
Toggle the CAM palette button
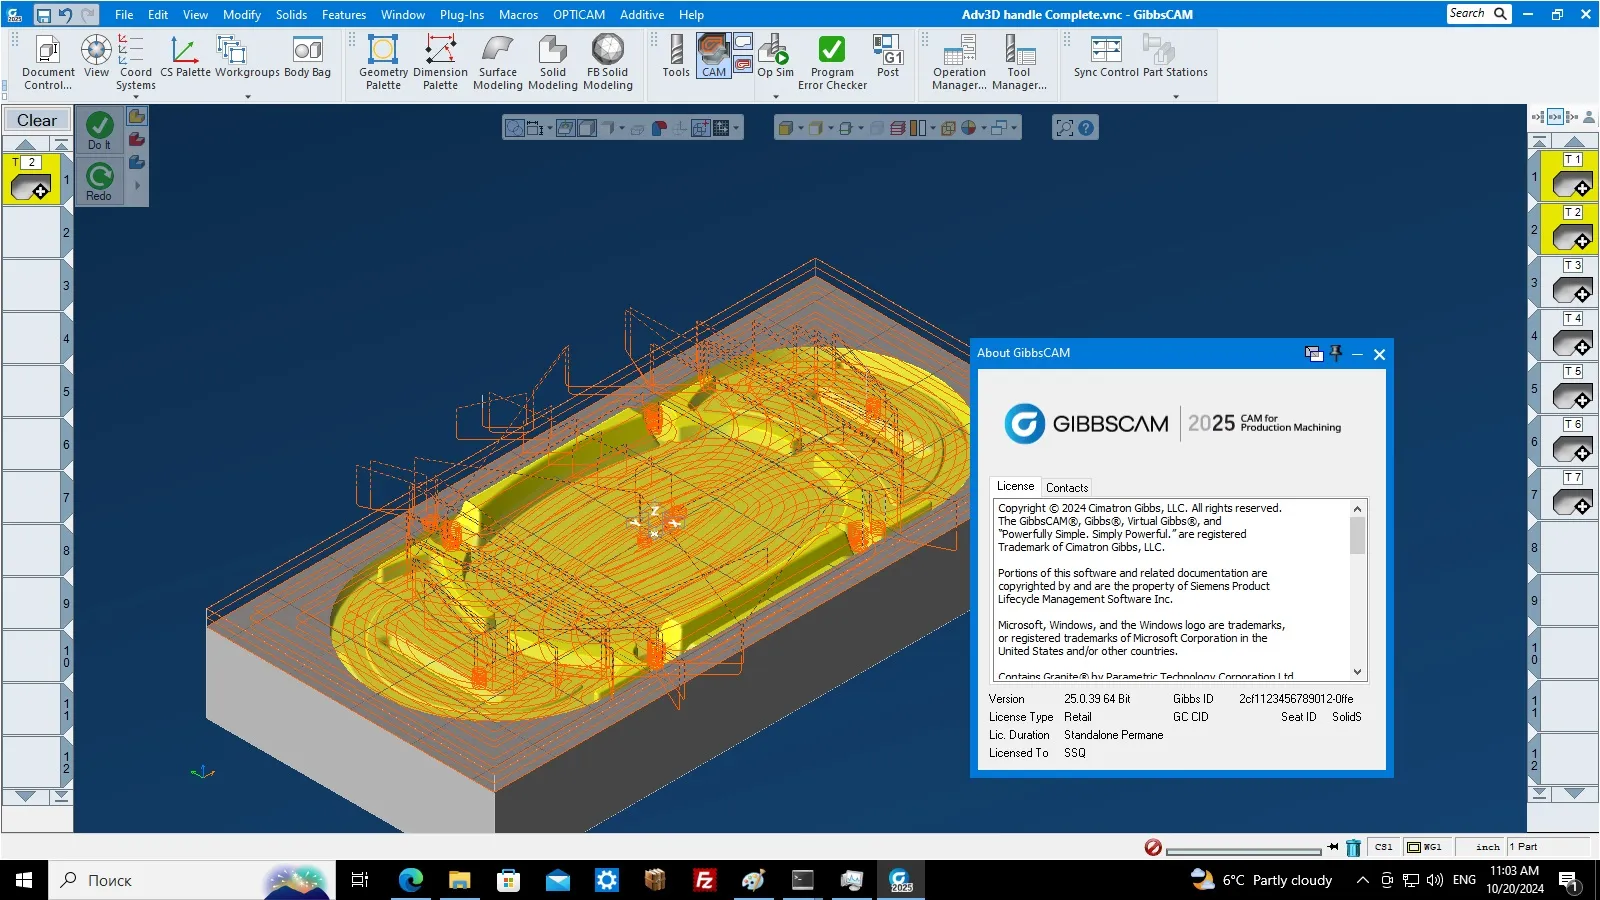tap(714, 56)
